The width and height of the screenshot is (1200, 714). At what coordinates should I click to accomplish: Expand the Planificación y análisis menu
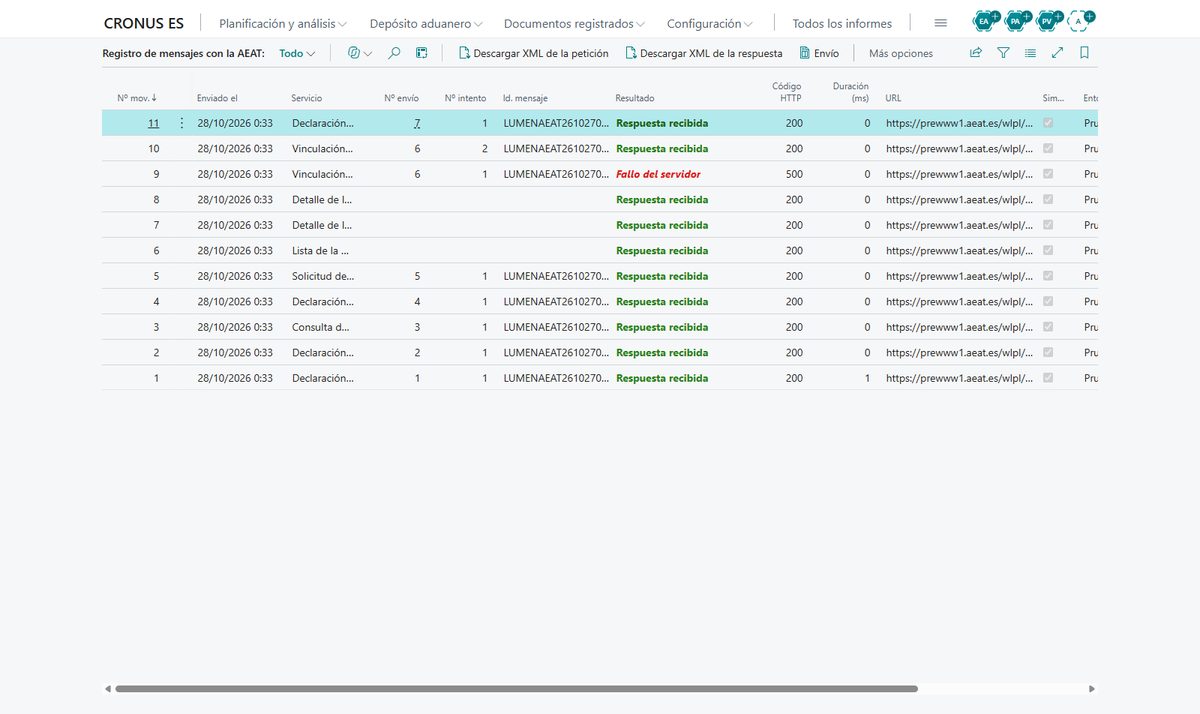point(283,23)
